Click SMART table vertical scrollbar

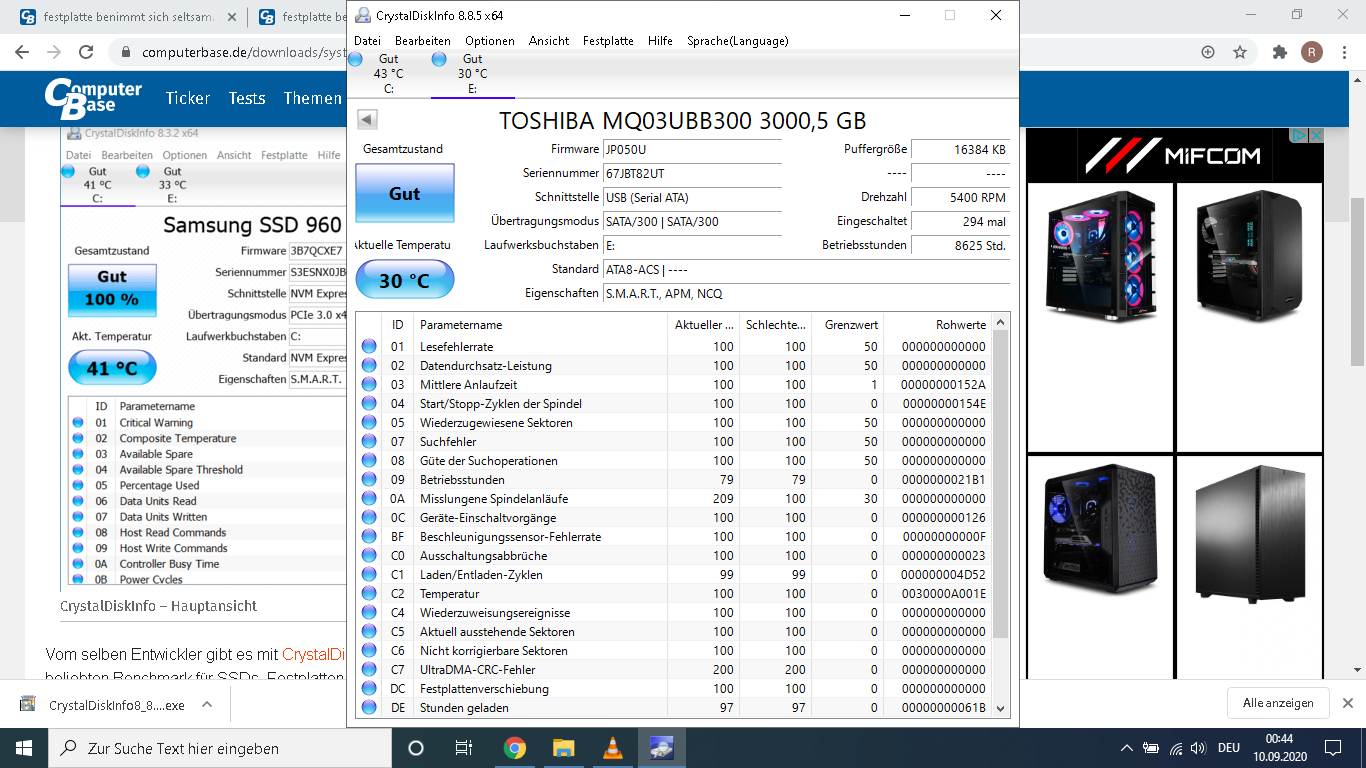point(1001,515)
